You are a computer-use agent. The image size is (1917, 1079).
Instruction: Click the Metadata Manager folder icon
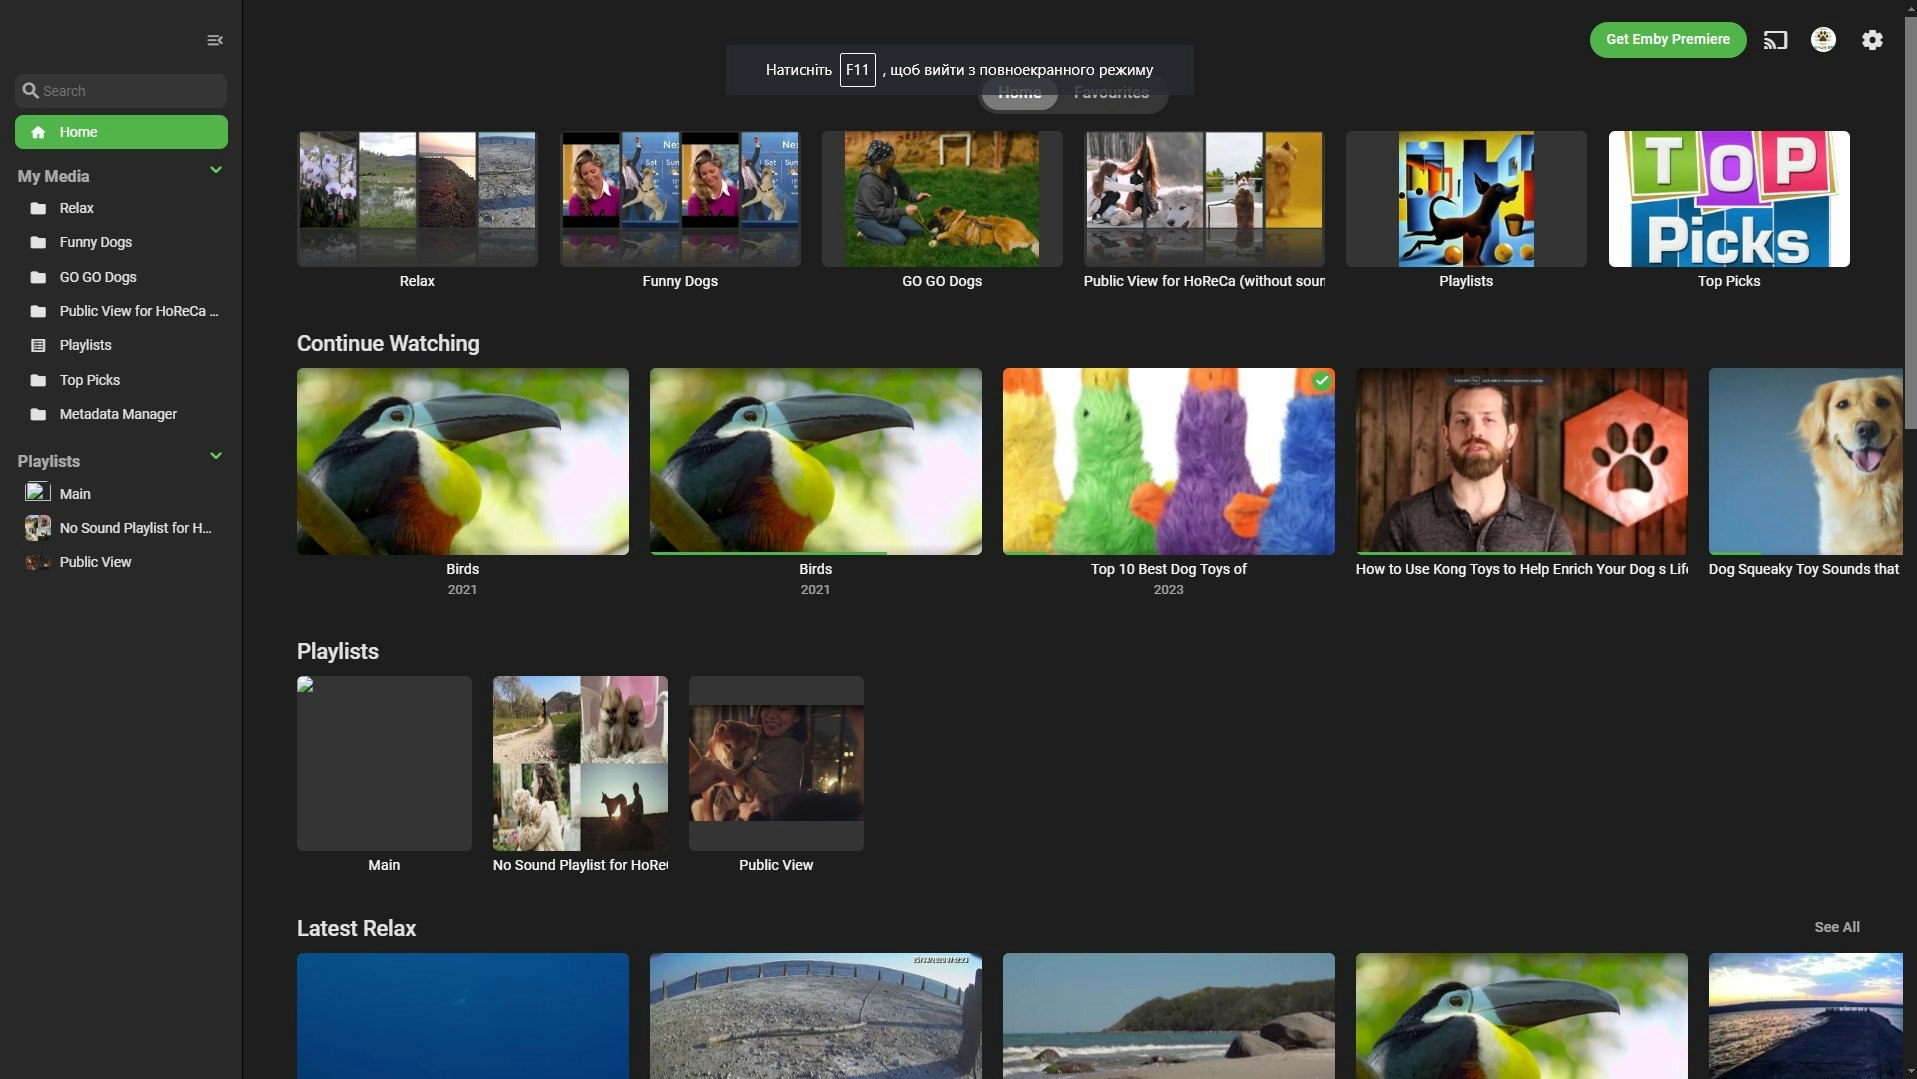tap(38, 414)
